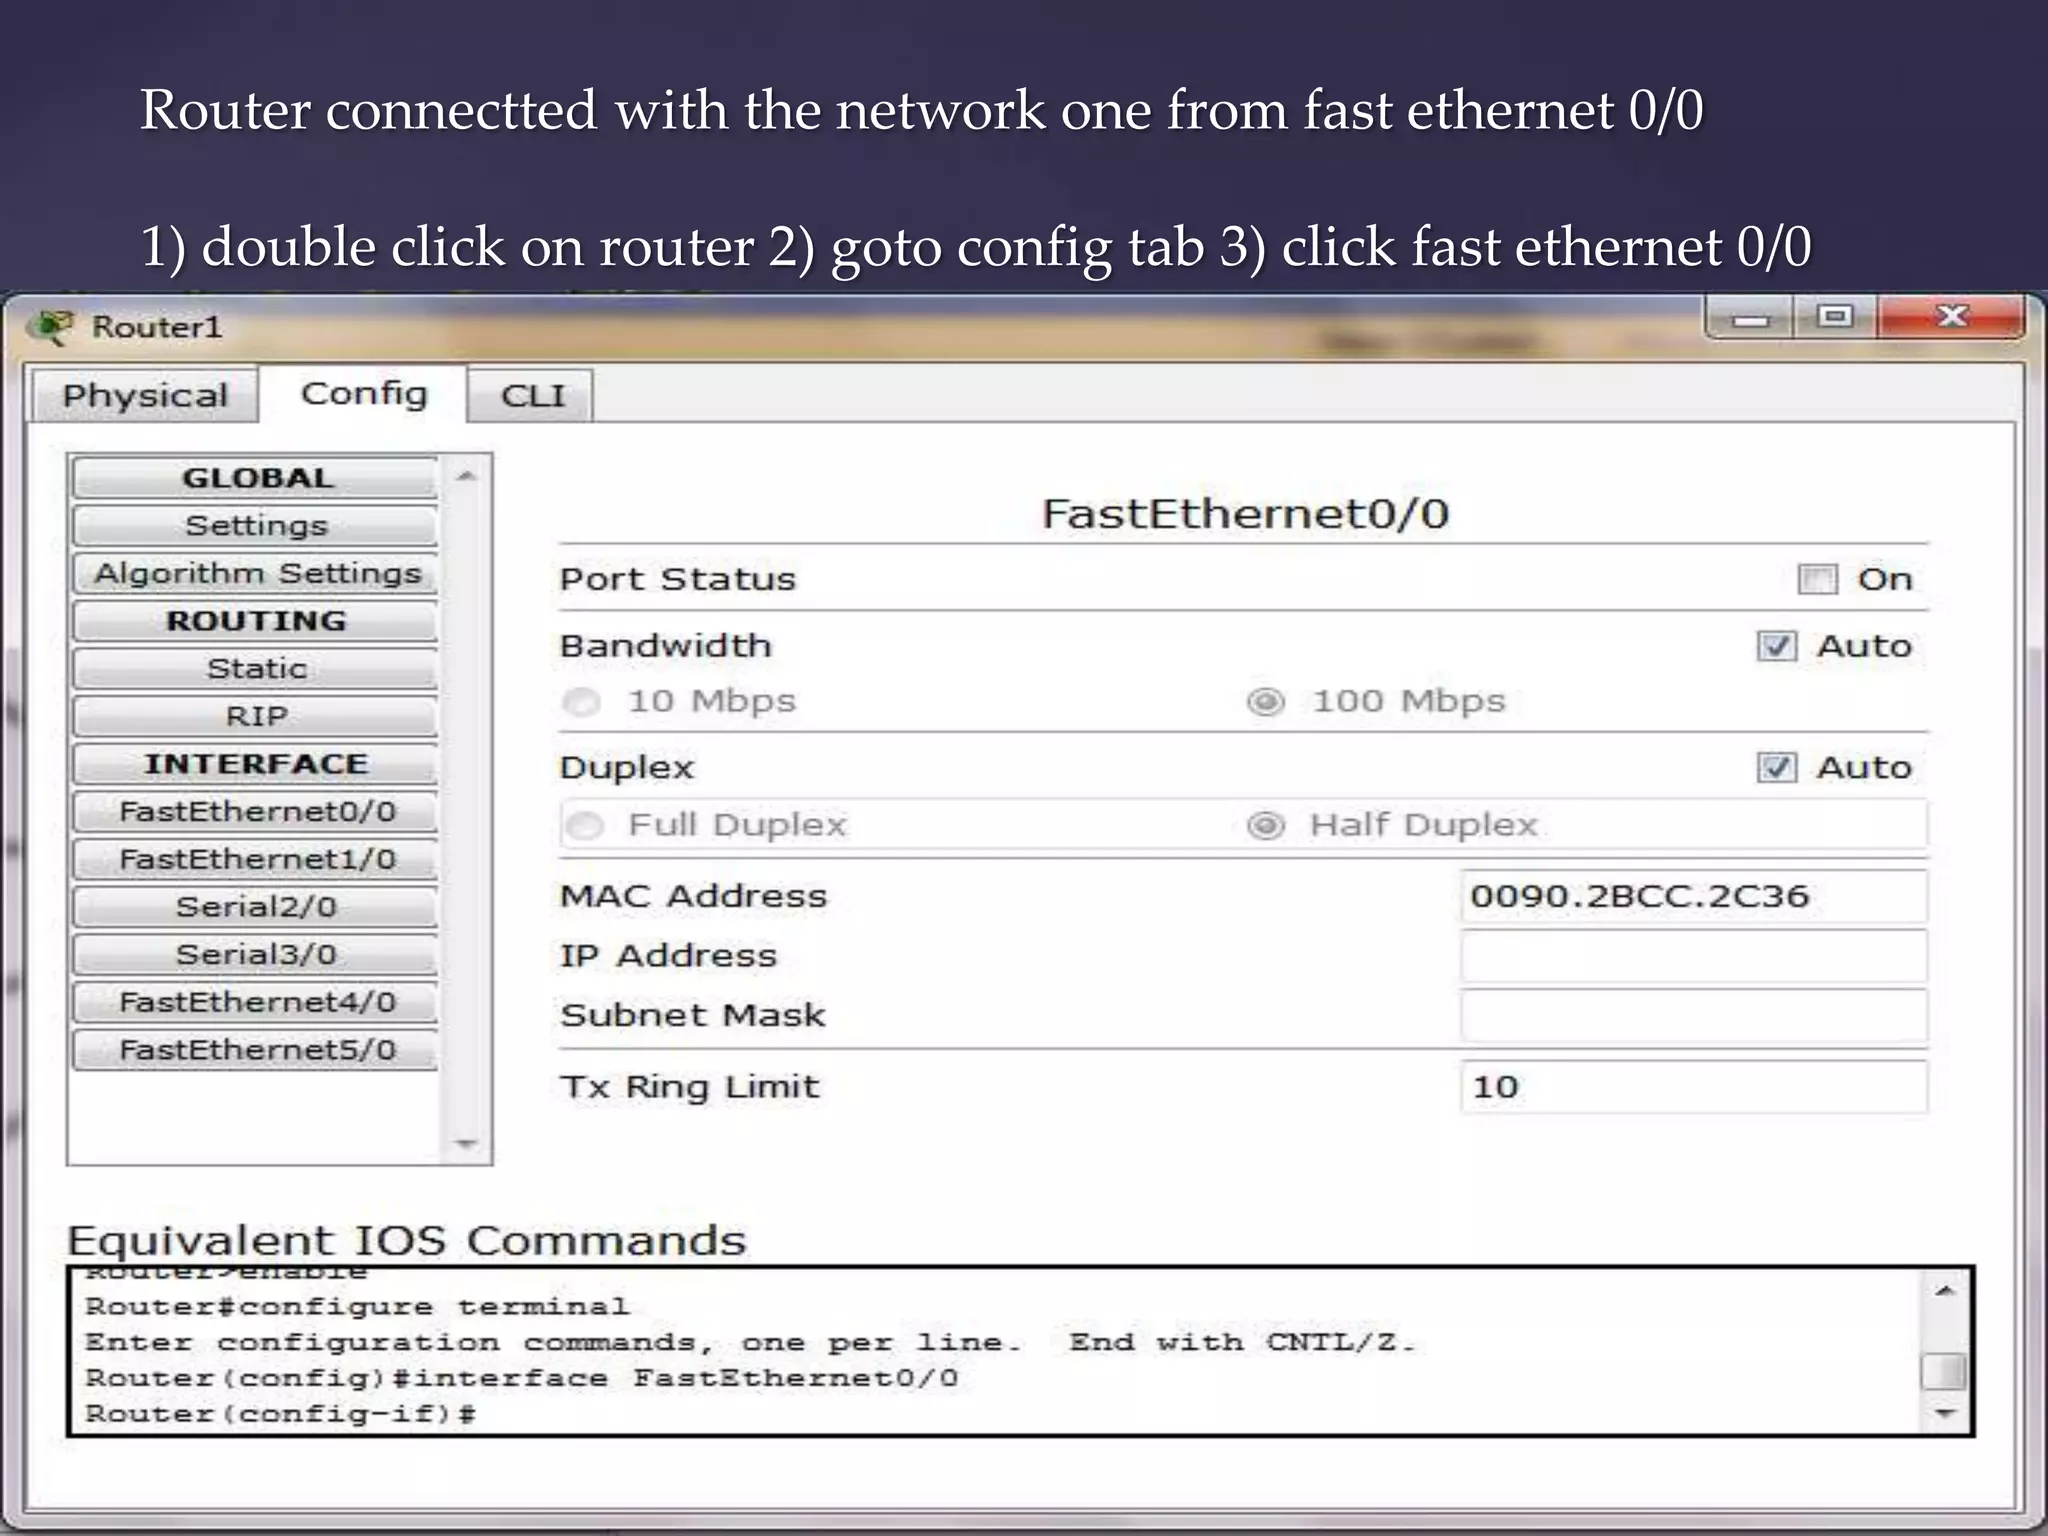
Task: Select the 10 Mbps radio button
Action: [582, 702]
